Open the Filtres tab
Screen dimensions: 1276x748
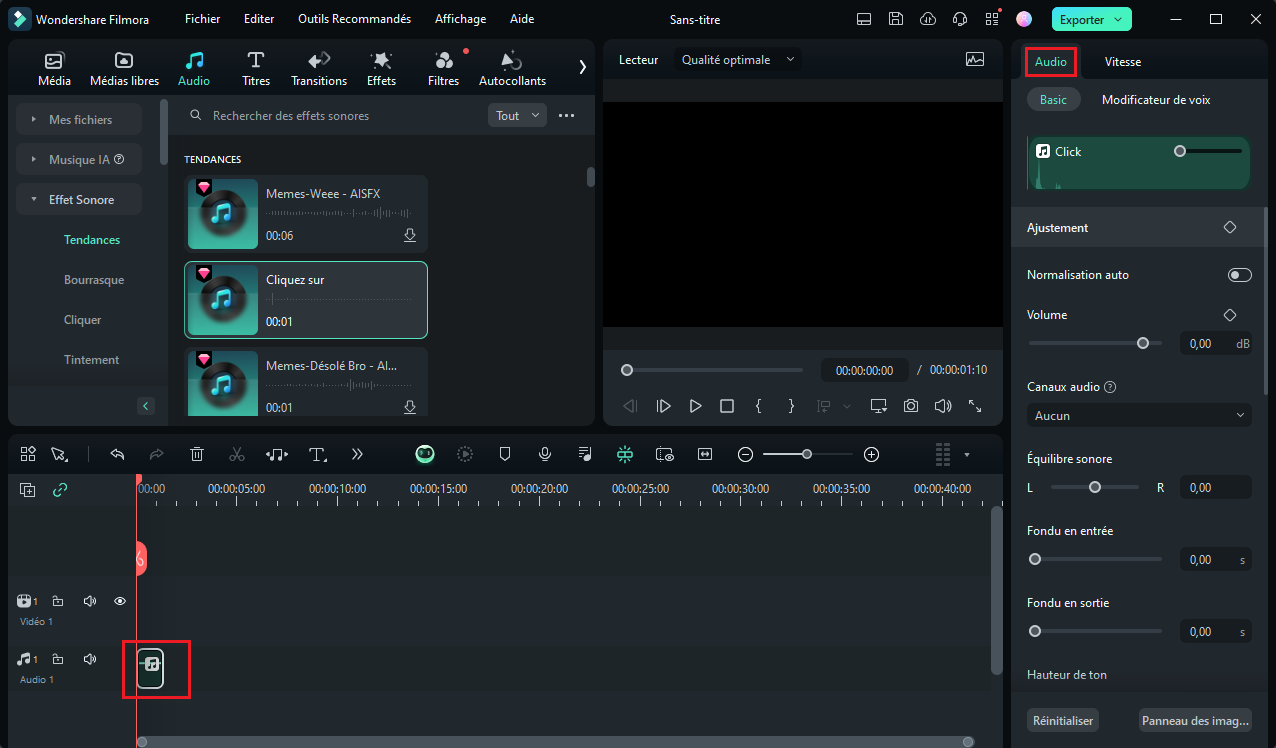[443, 69]
